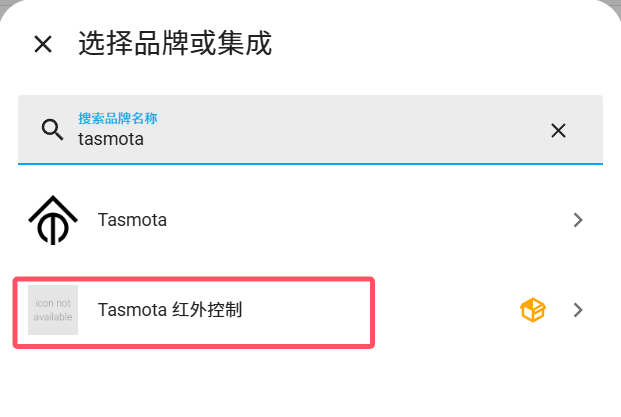Choose the Tasmota 红外控制 label
Viewport: 621px width, 417px height.
[x=170, y=310]
